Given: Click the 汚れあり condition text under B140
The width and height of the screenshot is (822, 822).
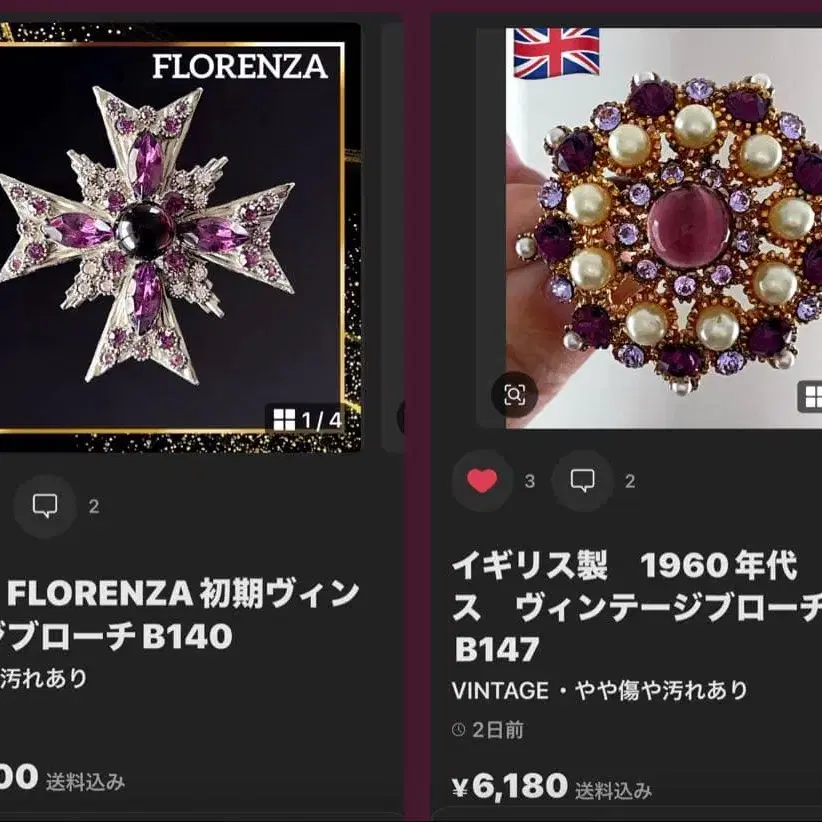Looking at the screenshot, I should [43, 678].
